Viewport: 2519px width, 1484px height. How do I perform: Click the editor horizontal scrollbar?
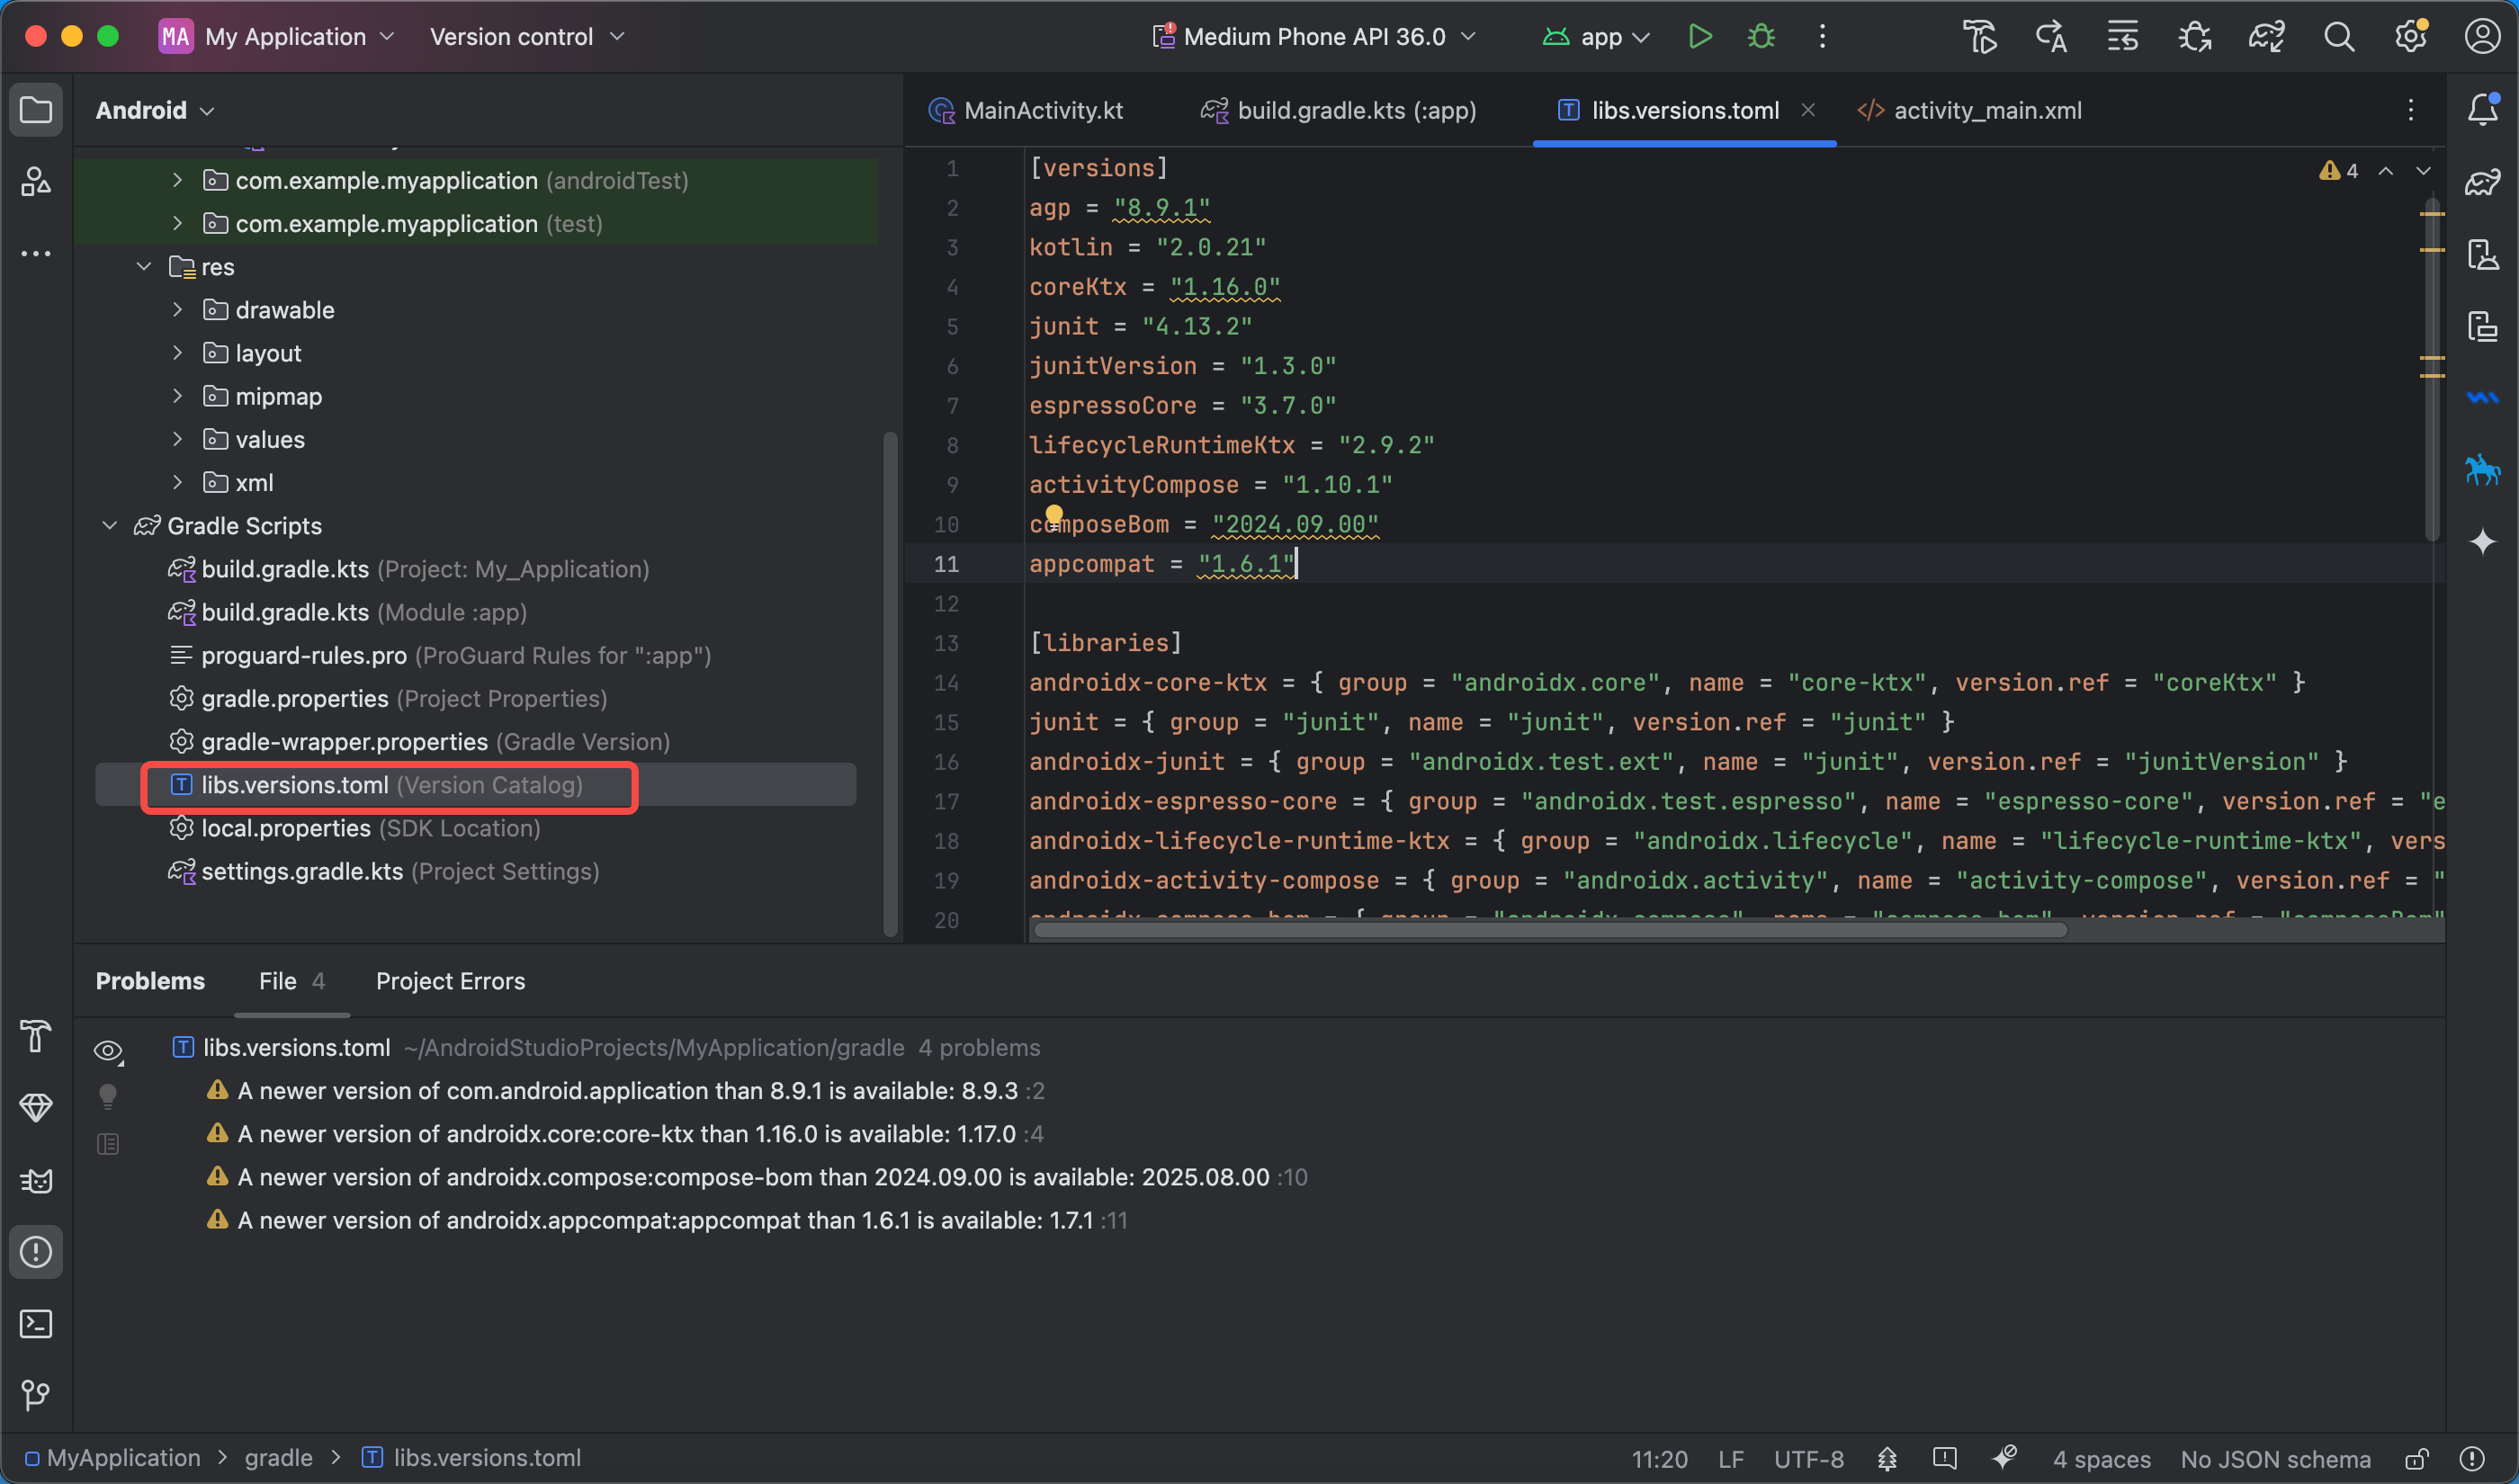(x=1548, y=930)
